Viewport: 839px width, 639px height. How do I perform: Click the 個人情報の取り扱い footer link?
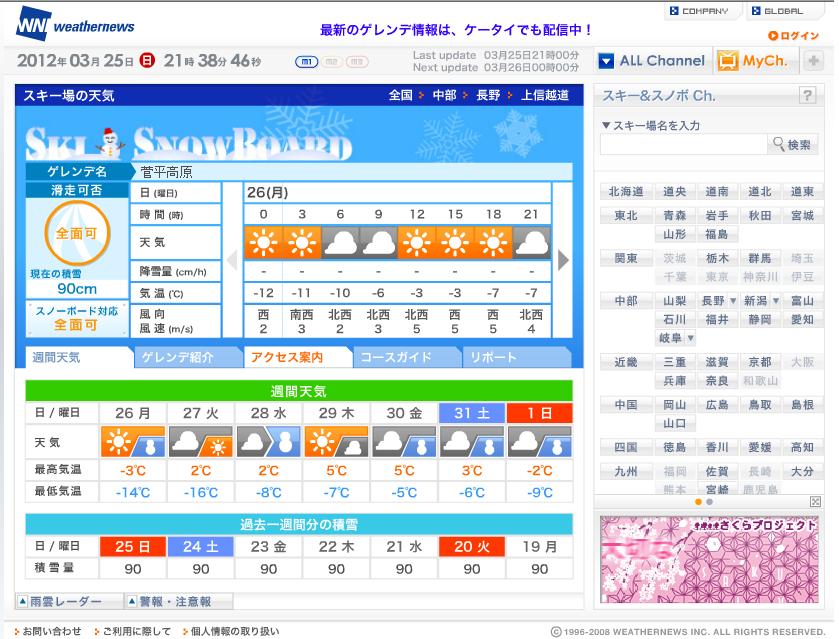click(235, 632)
